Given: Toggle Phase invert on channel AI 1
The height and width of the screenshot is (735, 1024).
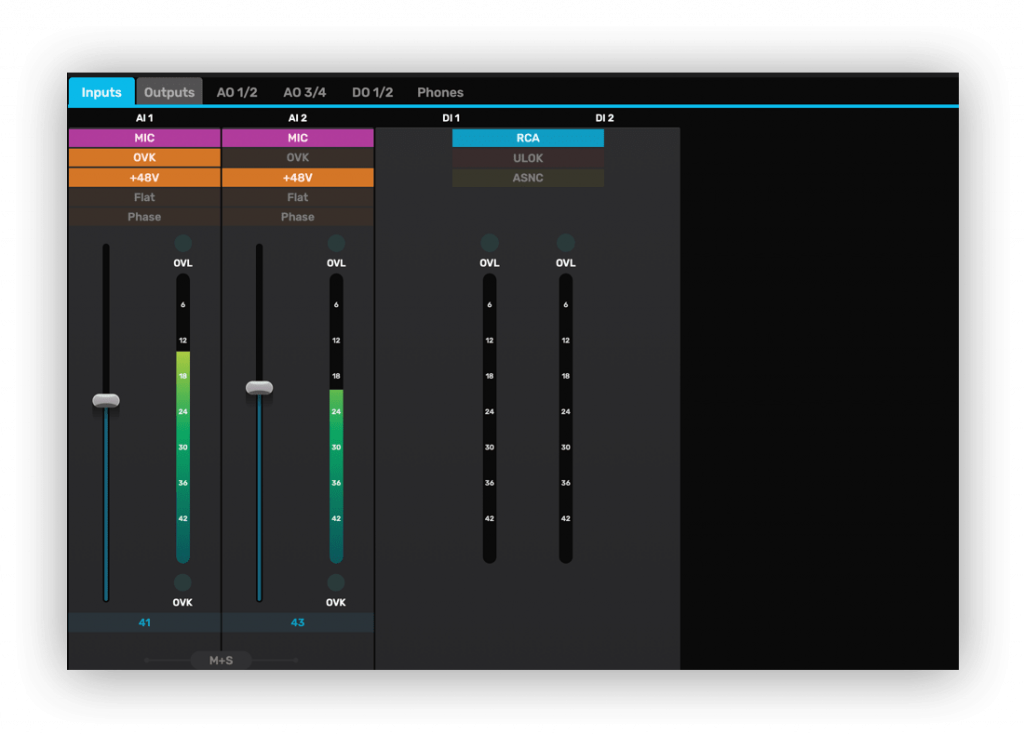Looking at the screenshot, I should tap(143, 217).
